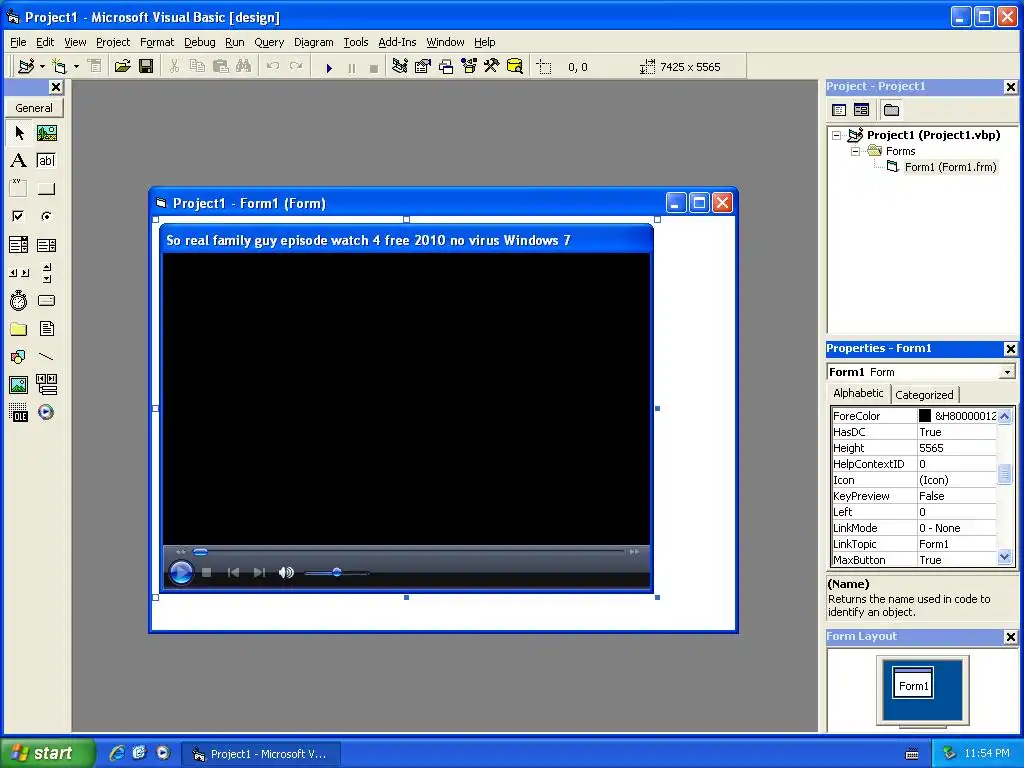Select the Data control tool
The width and height of the screenshot is (1024, 768).
pos(46,385)
